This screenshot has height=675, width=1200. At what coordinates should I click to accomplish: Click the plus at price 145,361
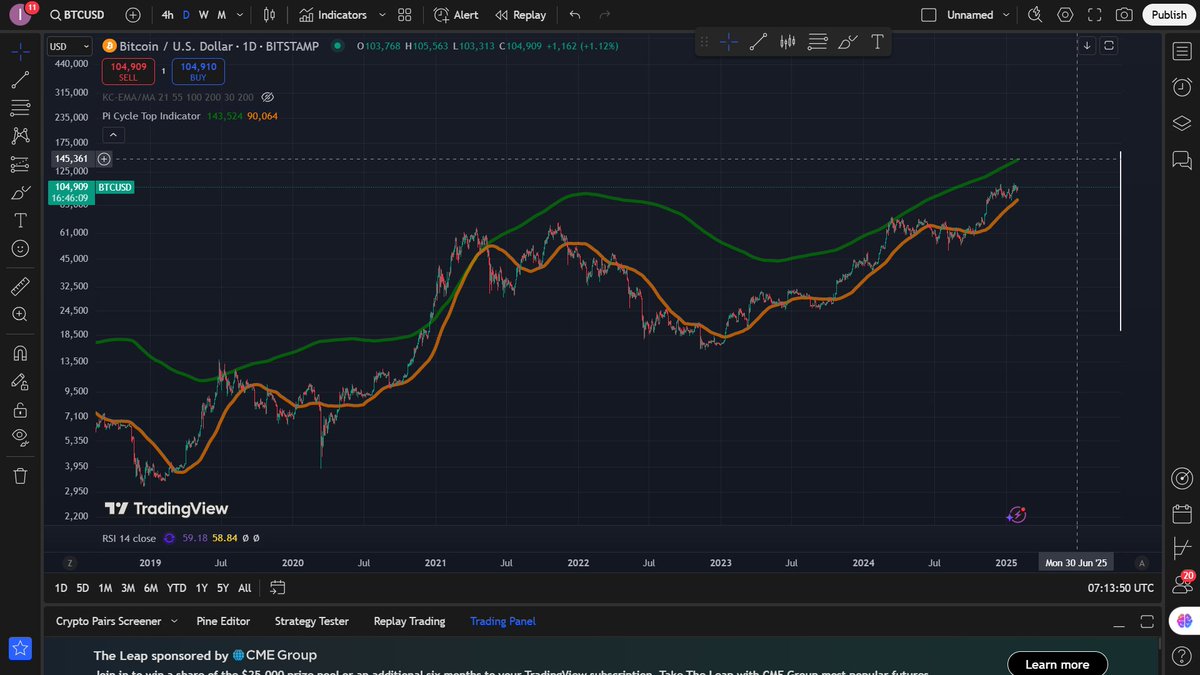(104, 159)
